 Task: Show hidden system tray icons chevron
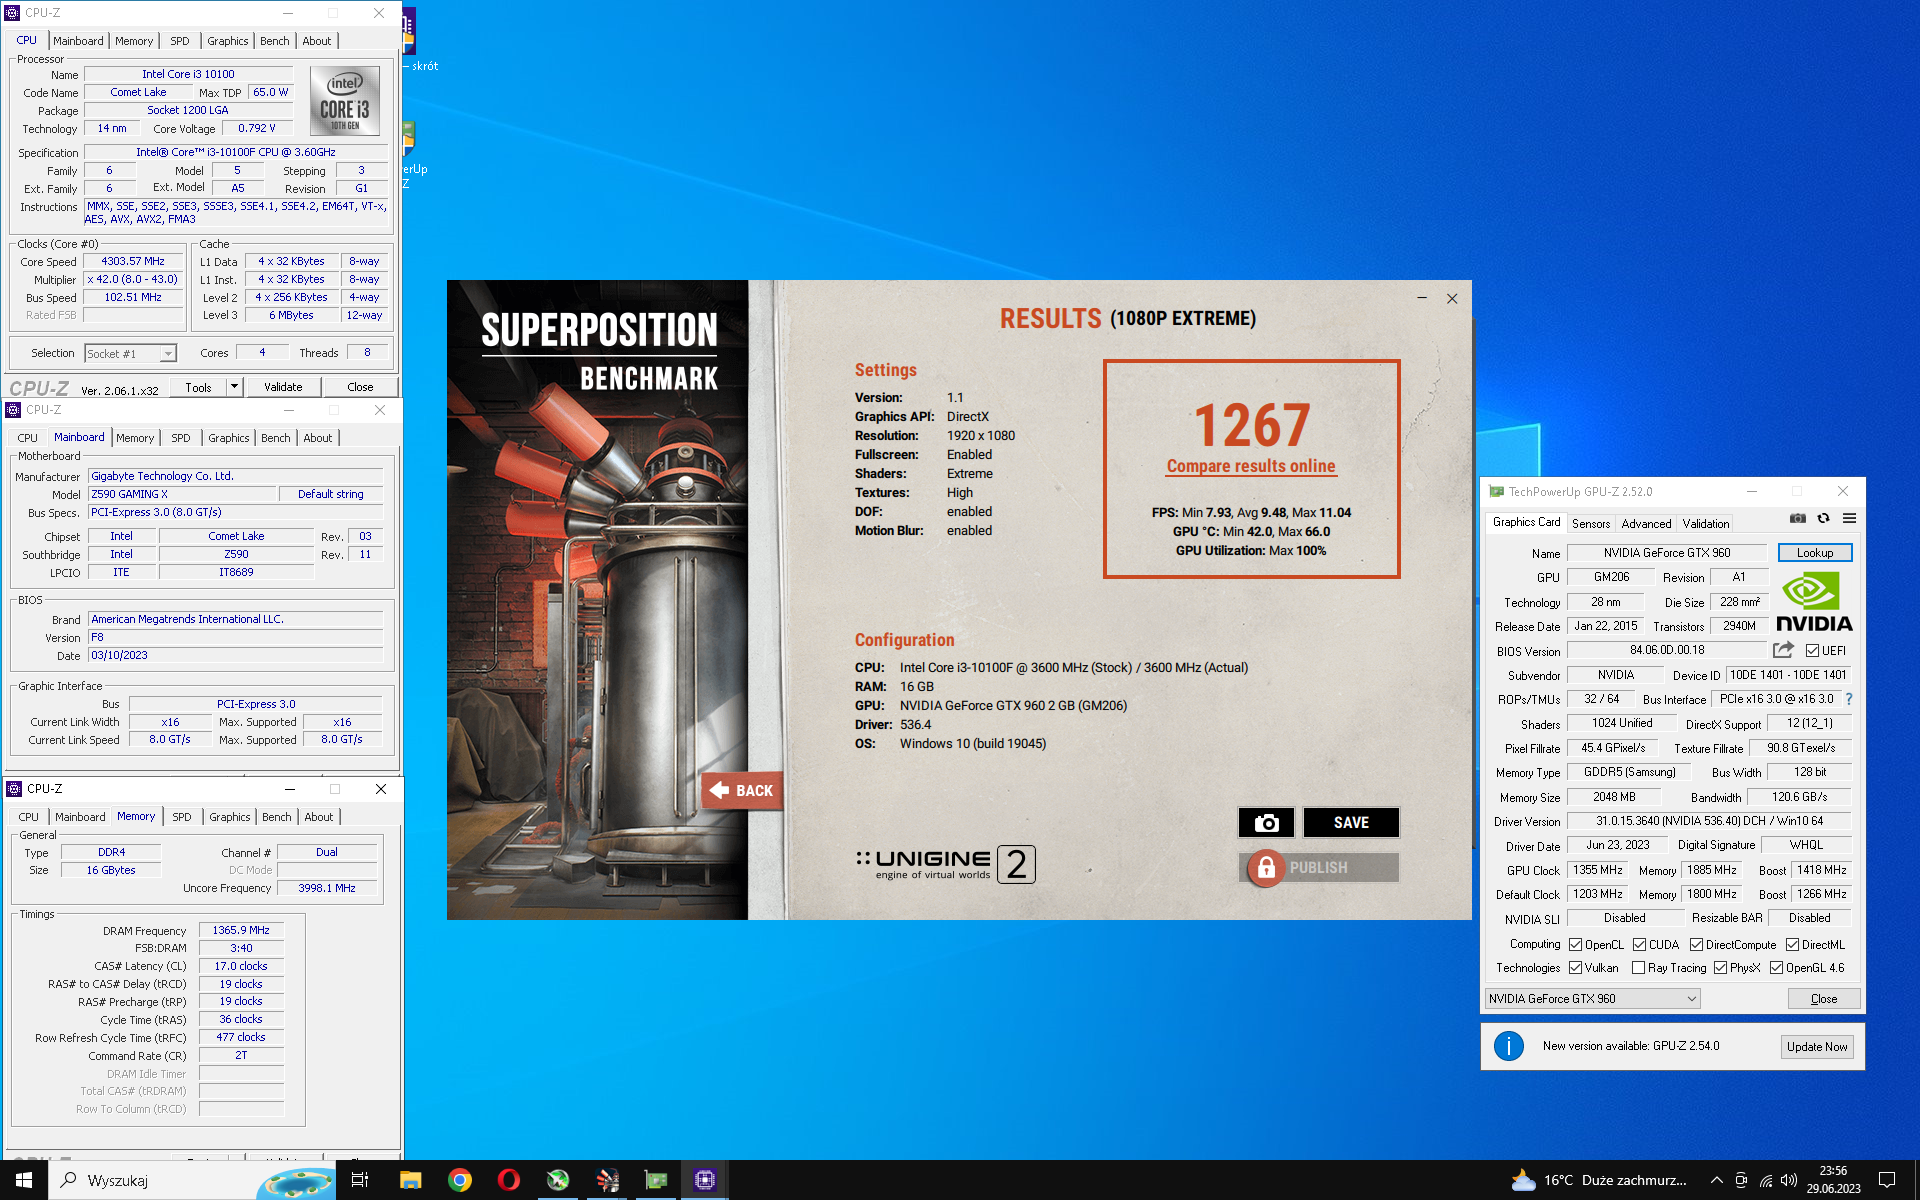pyautogui.click(x=1717, y=1180)
